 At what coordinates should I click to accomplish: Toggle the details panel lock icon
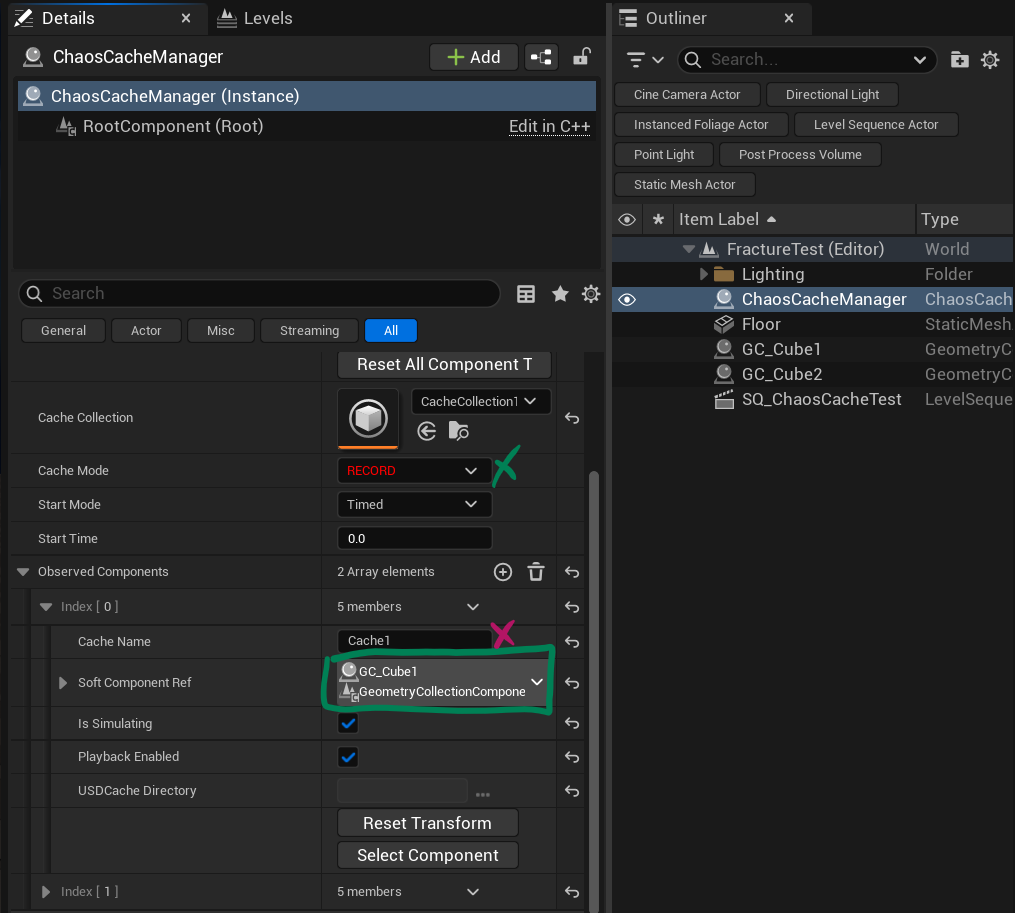coord(581,57)
